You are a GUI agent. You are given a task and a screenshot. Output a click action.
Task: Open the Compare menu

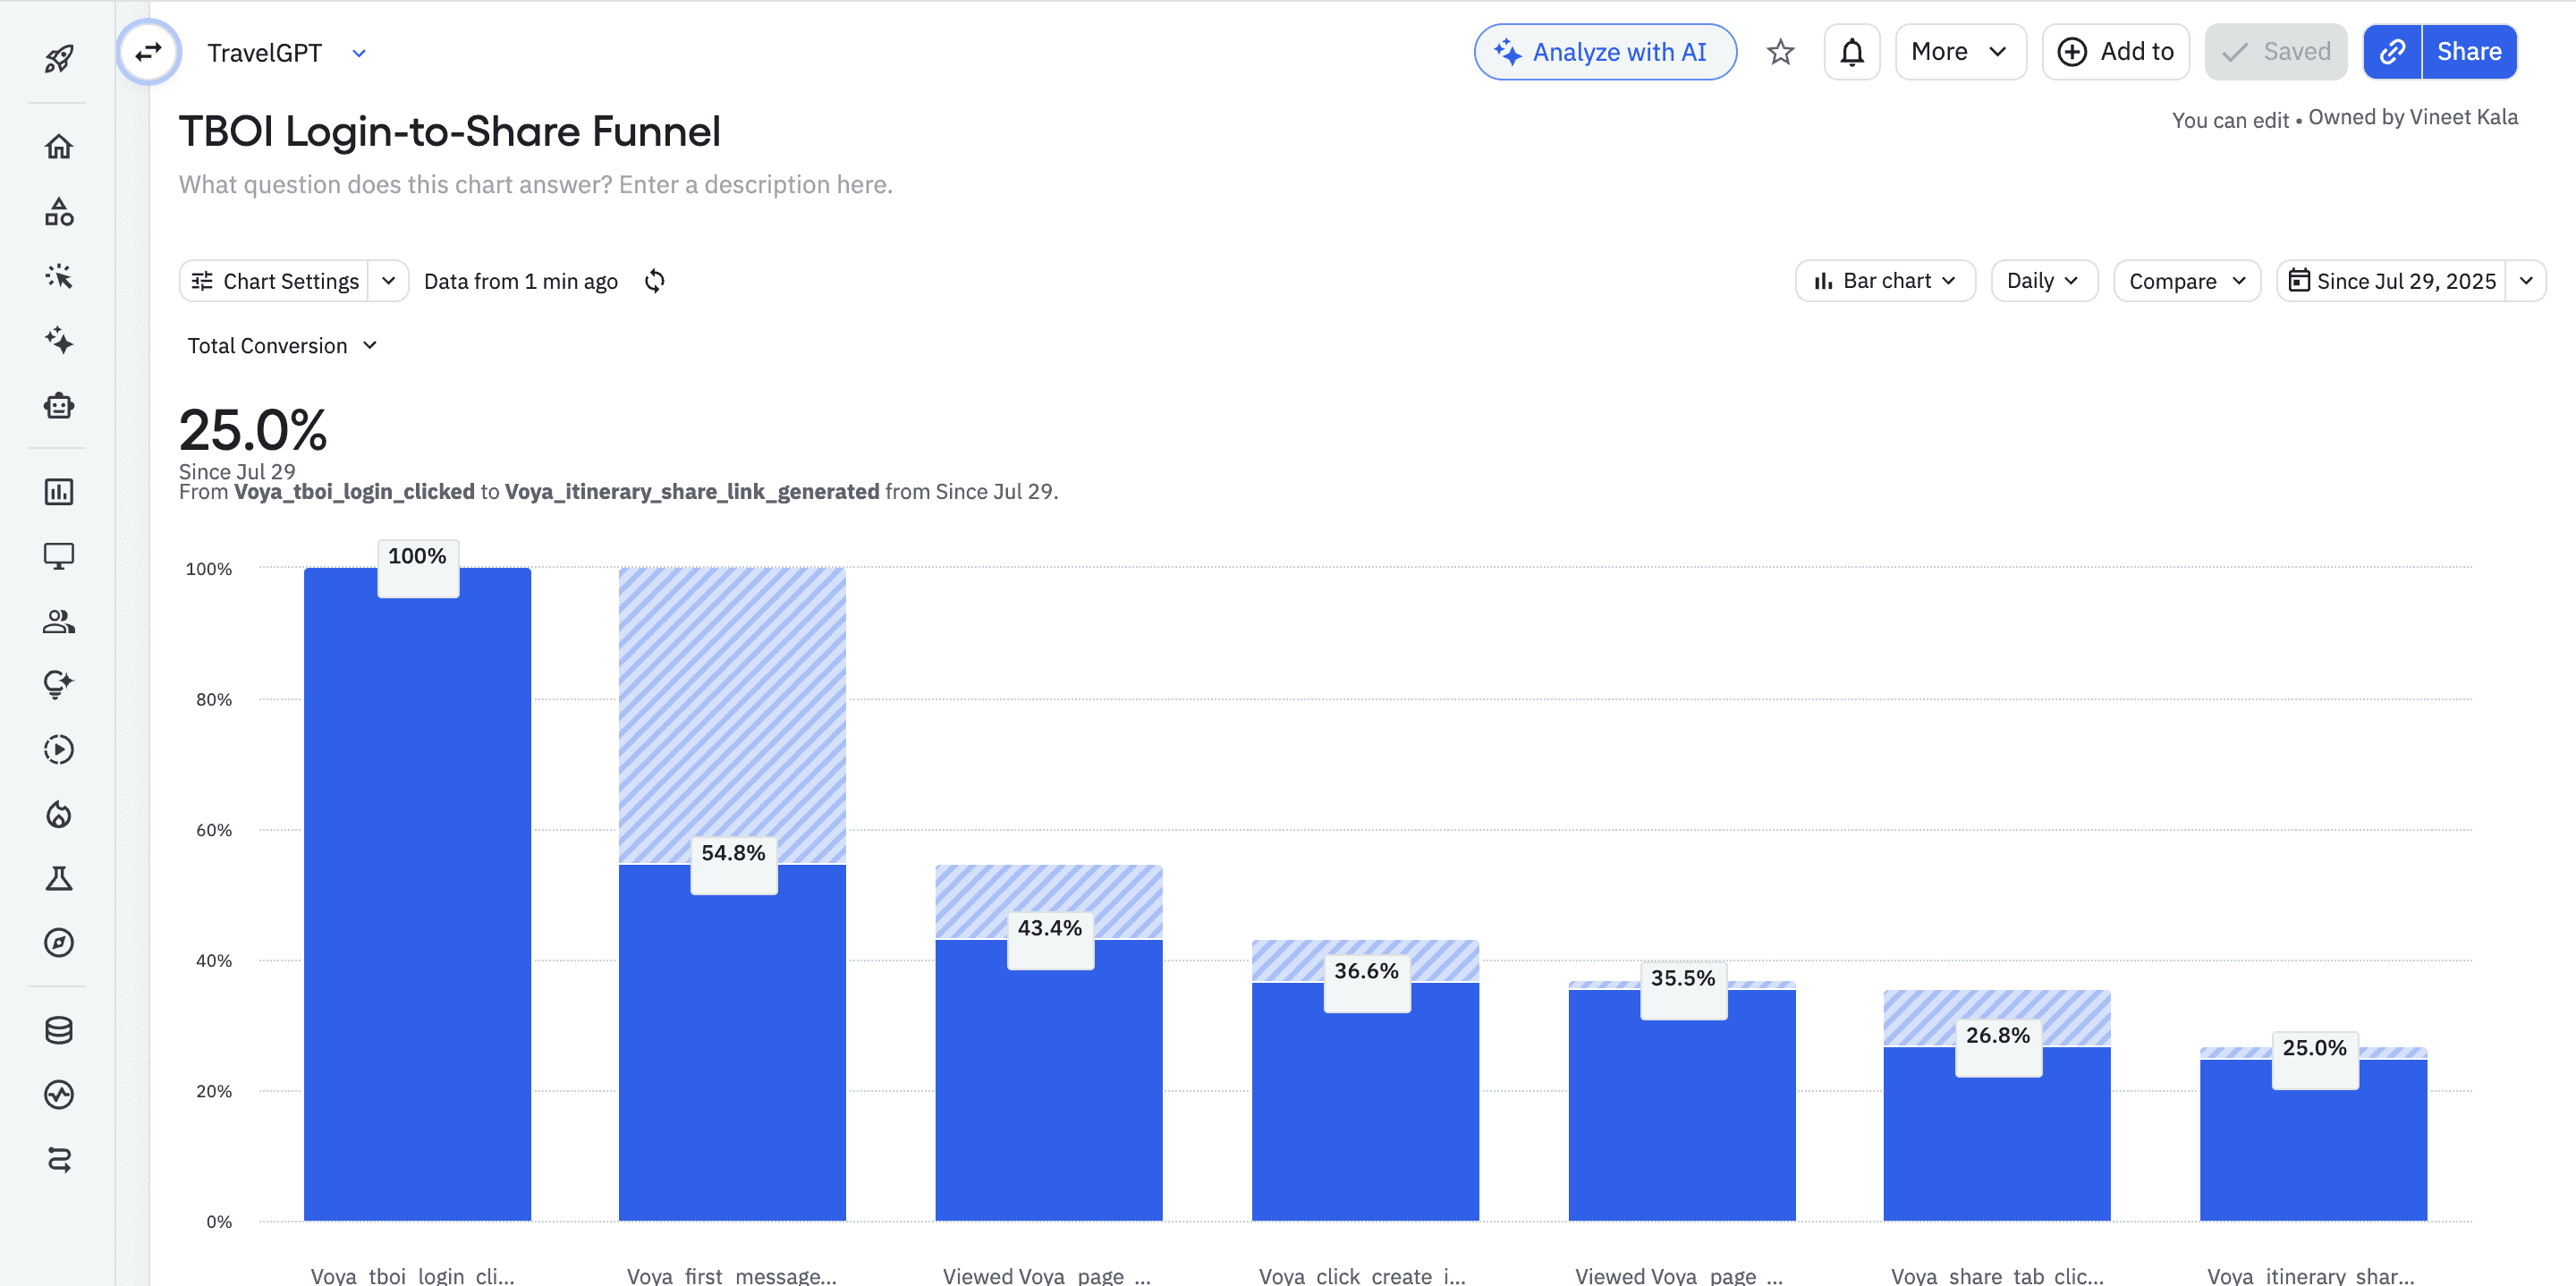2186,281
